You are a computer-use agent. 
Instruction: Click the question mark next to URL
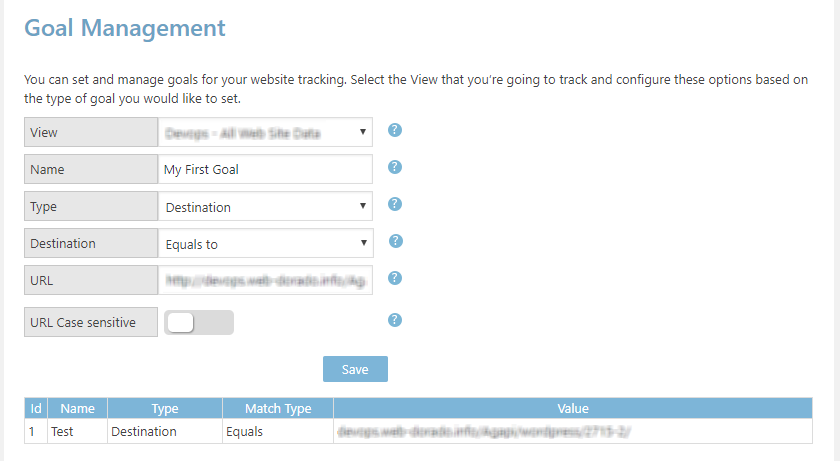(395, 278)
